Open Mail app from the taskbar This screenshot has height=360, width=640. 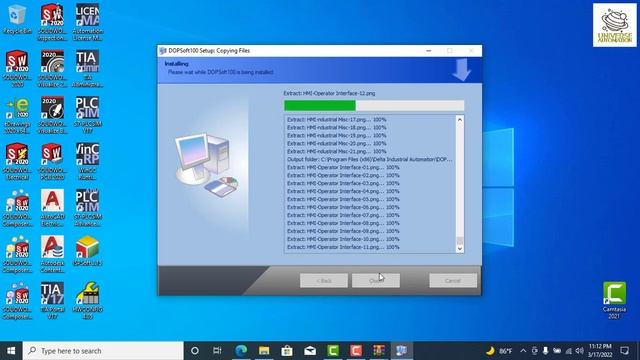pyautogui.click(x=310, y=351)
